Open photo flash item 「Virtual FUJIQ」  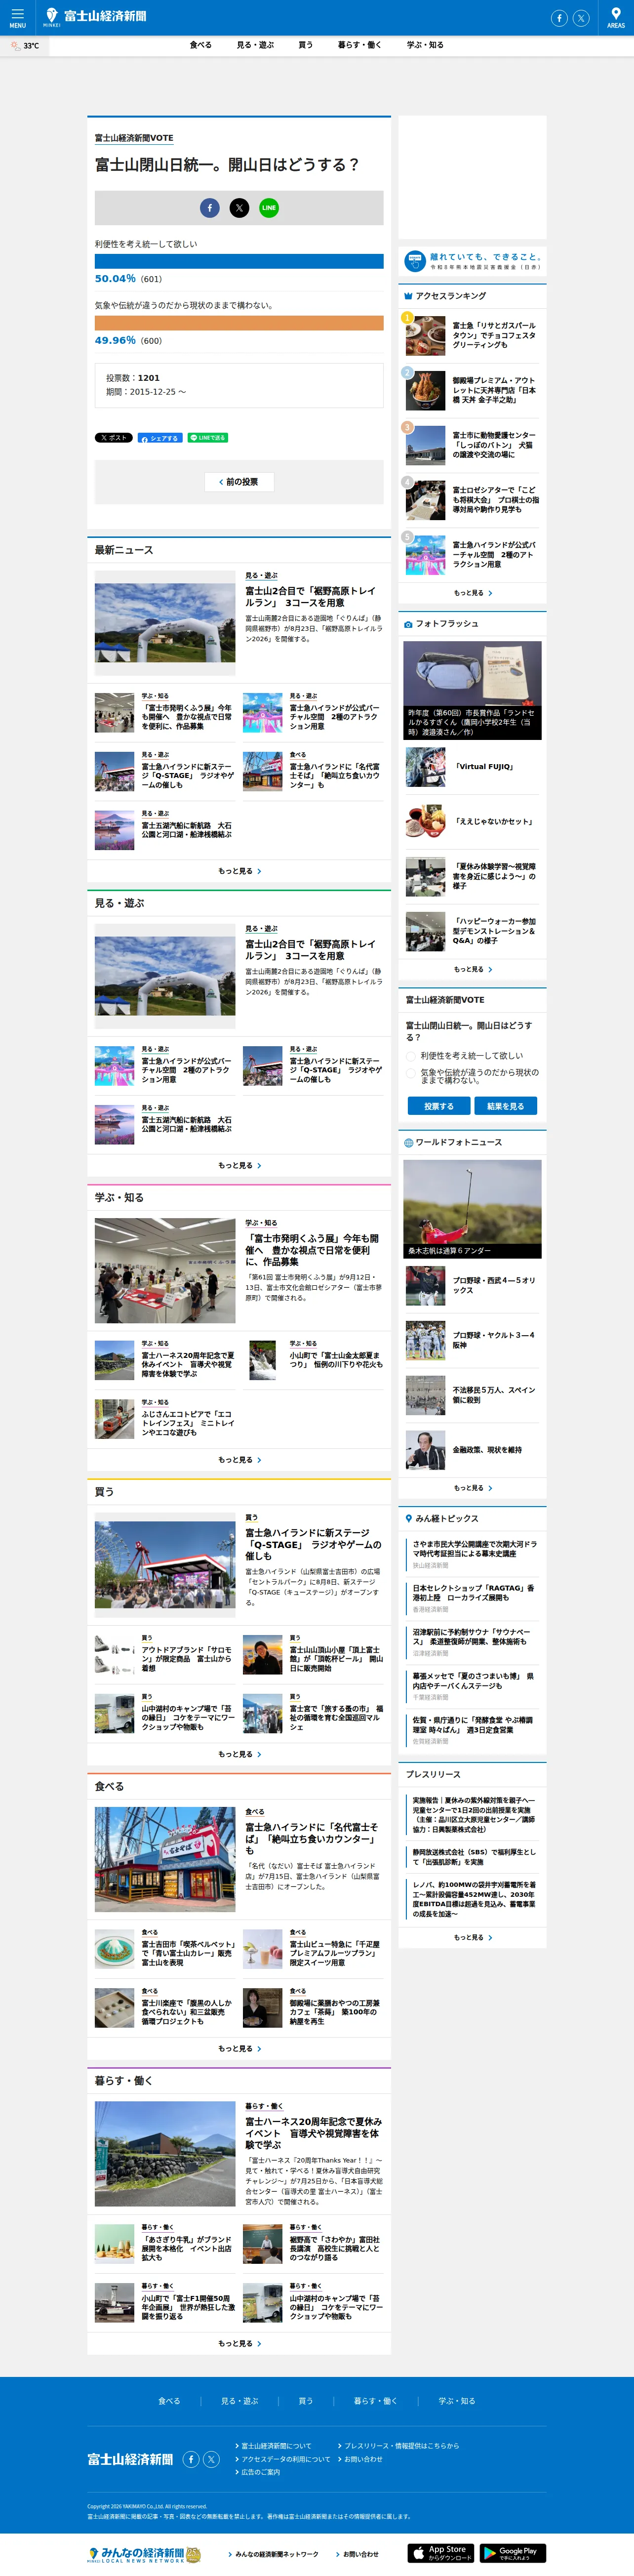pos(472,767)
